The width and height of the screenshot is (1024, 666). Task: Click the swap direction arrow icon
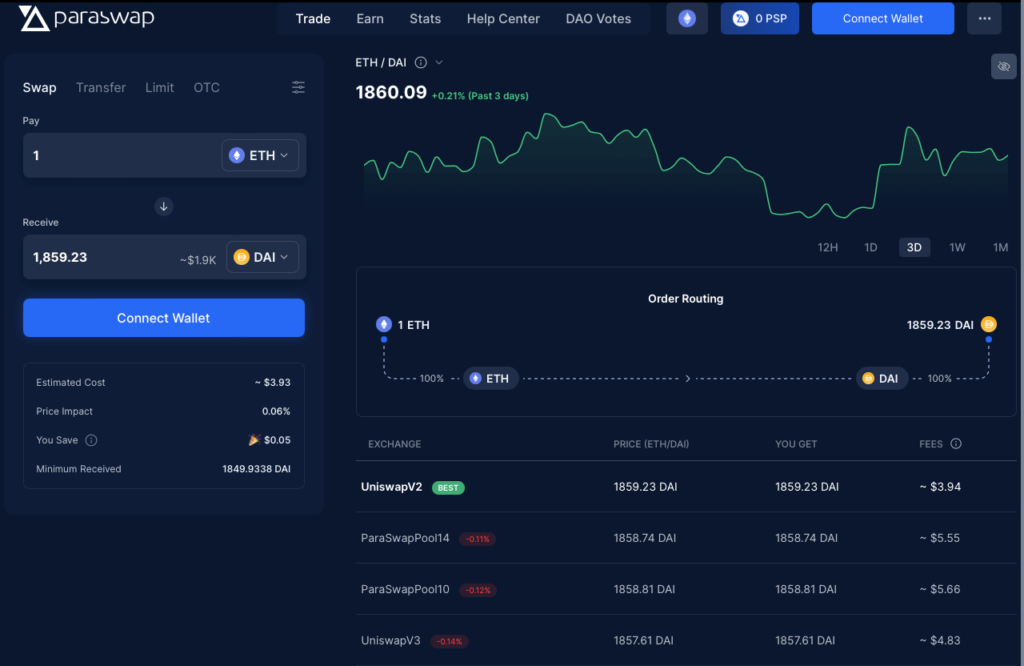click(x=164, y=206)
